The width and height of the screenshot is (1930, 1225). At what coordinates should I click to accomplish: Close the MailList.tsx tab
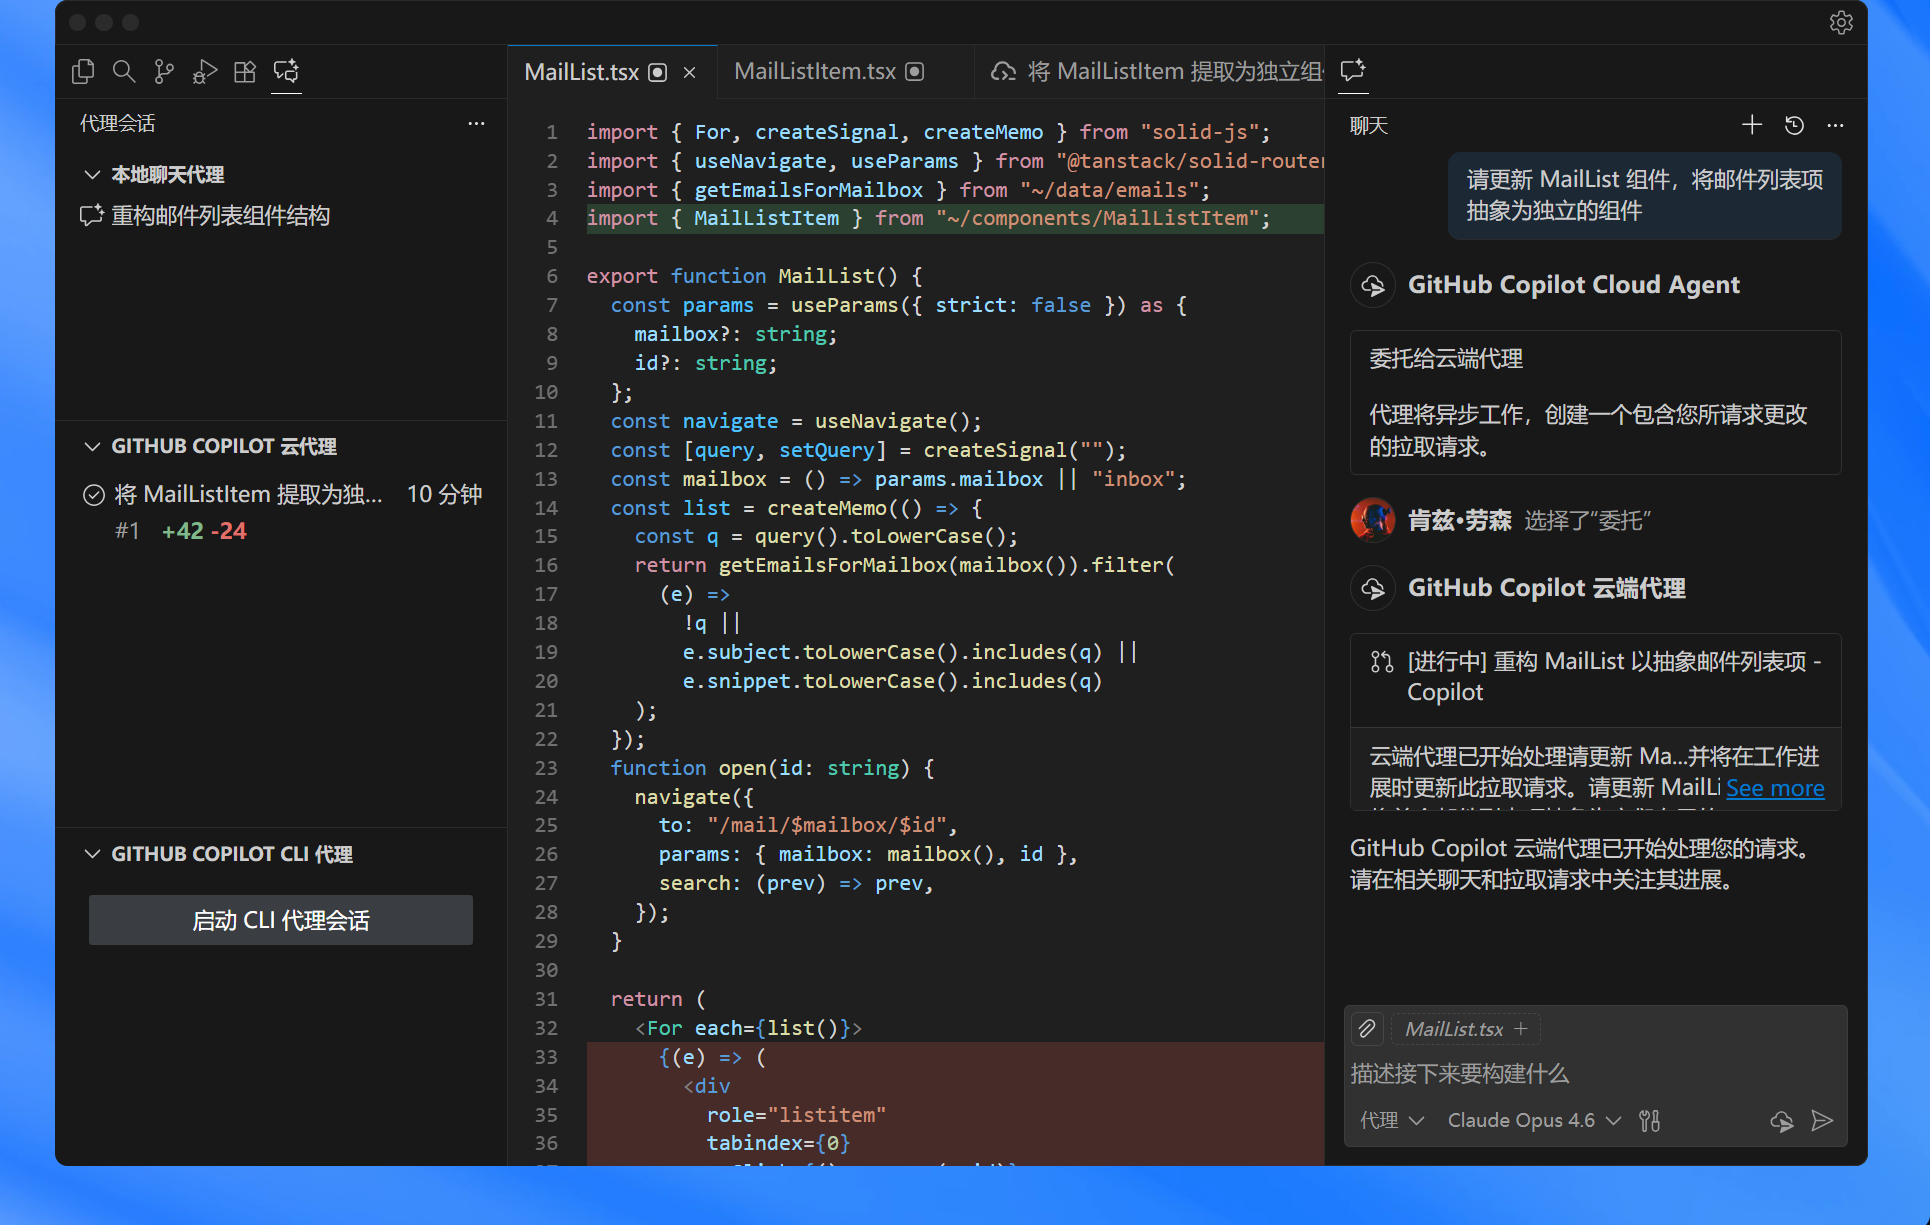(690, 72)
